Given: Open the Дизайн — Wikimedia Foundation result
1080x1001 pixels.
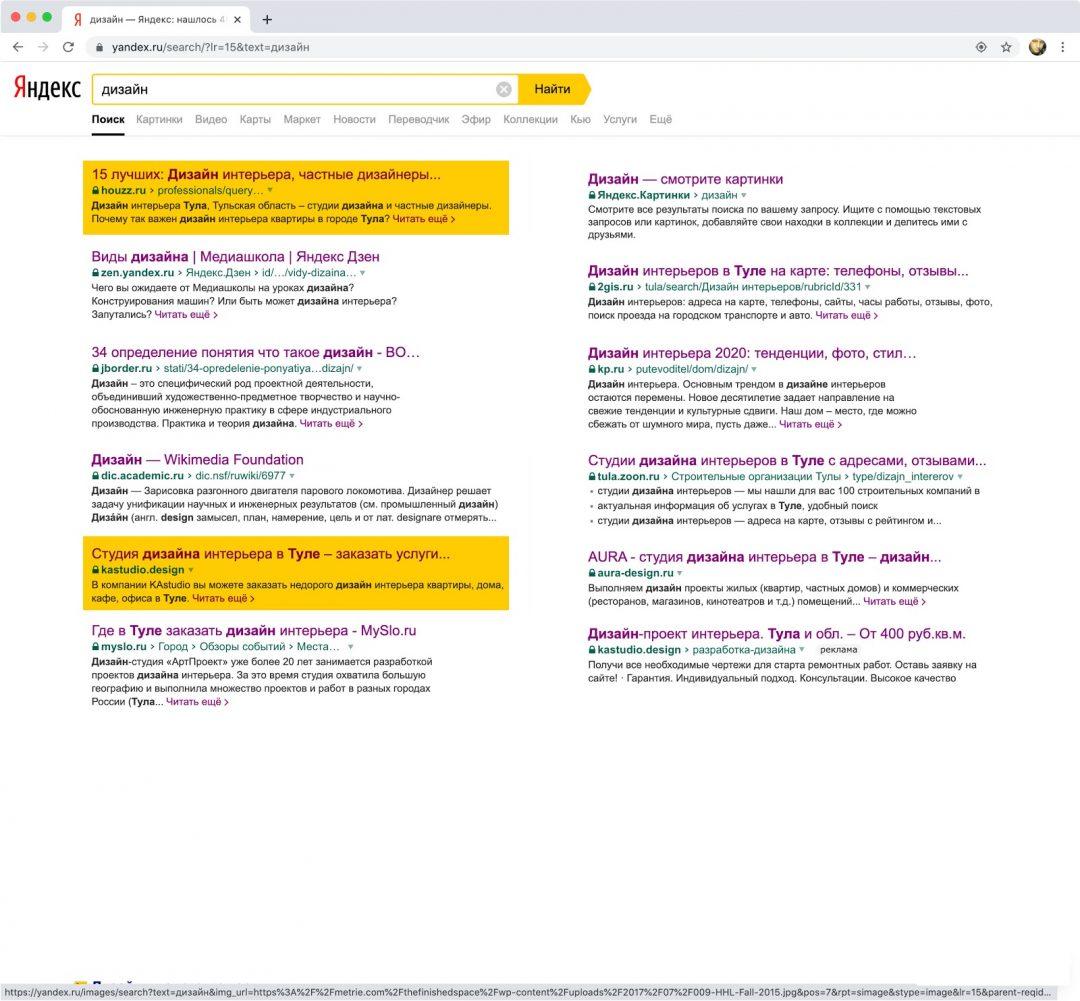Looking at the screenshot, I should [197, 460].
